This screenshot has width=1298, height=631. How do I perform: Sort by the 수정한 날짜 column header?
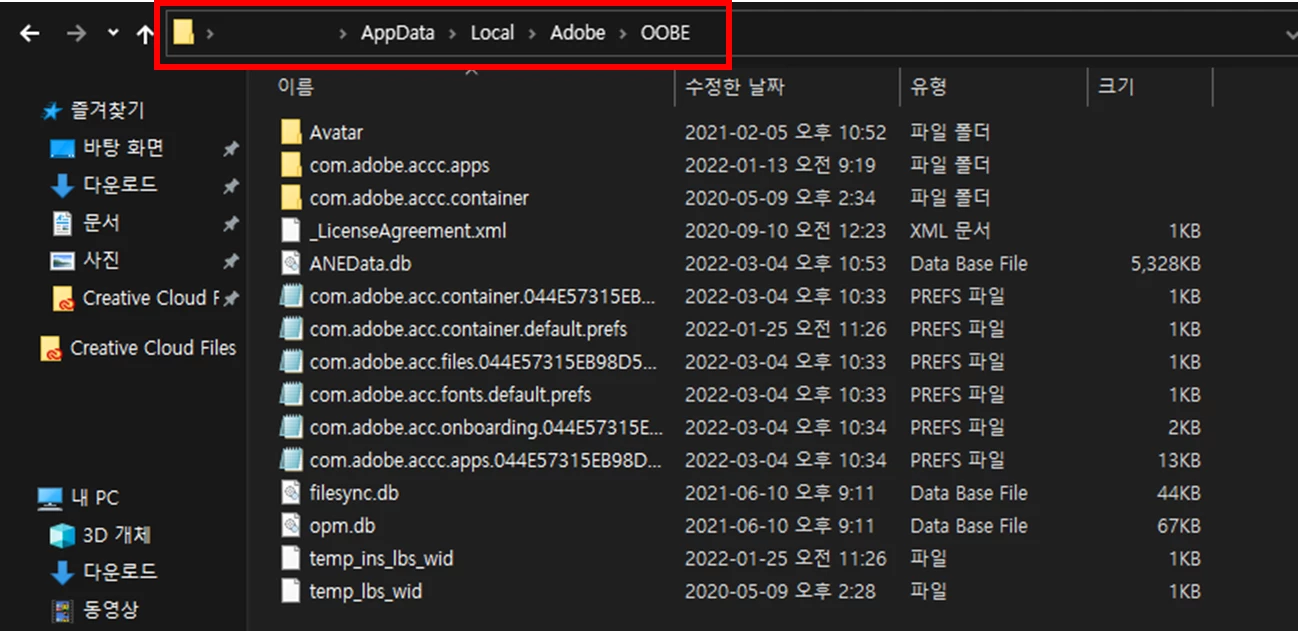734,87
